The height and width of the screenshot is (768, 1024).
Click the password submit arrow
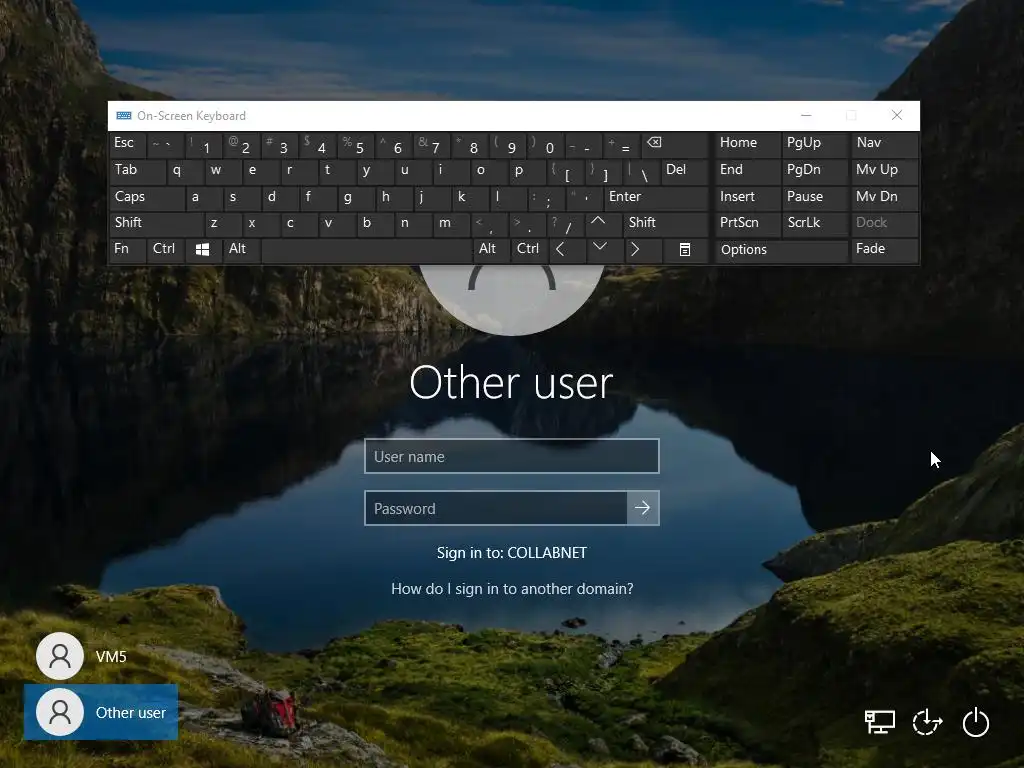coord(643,508)
